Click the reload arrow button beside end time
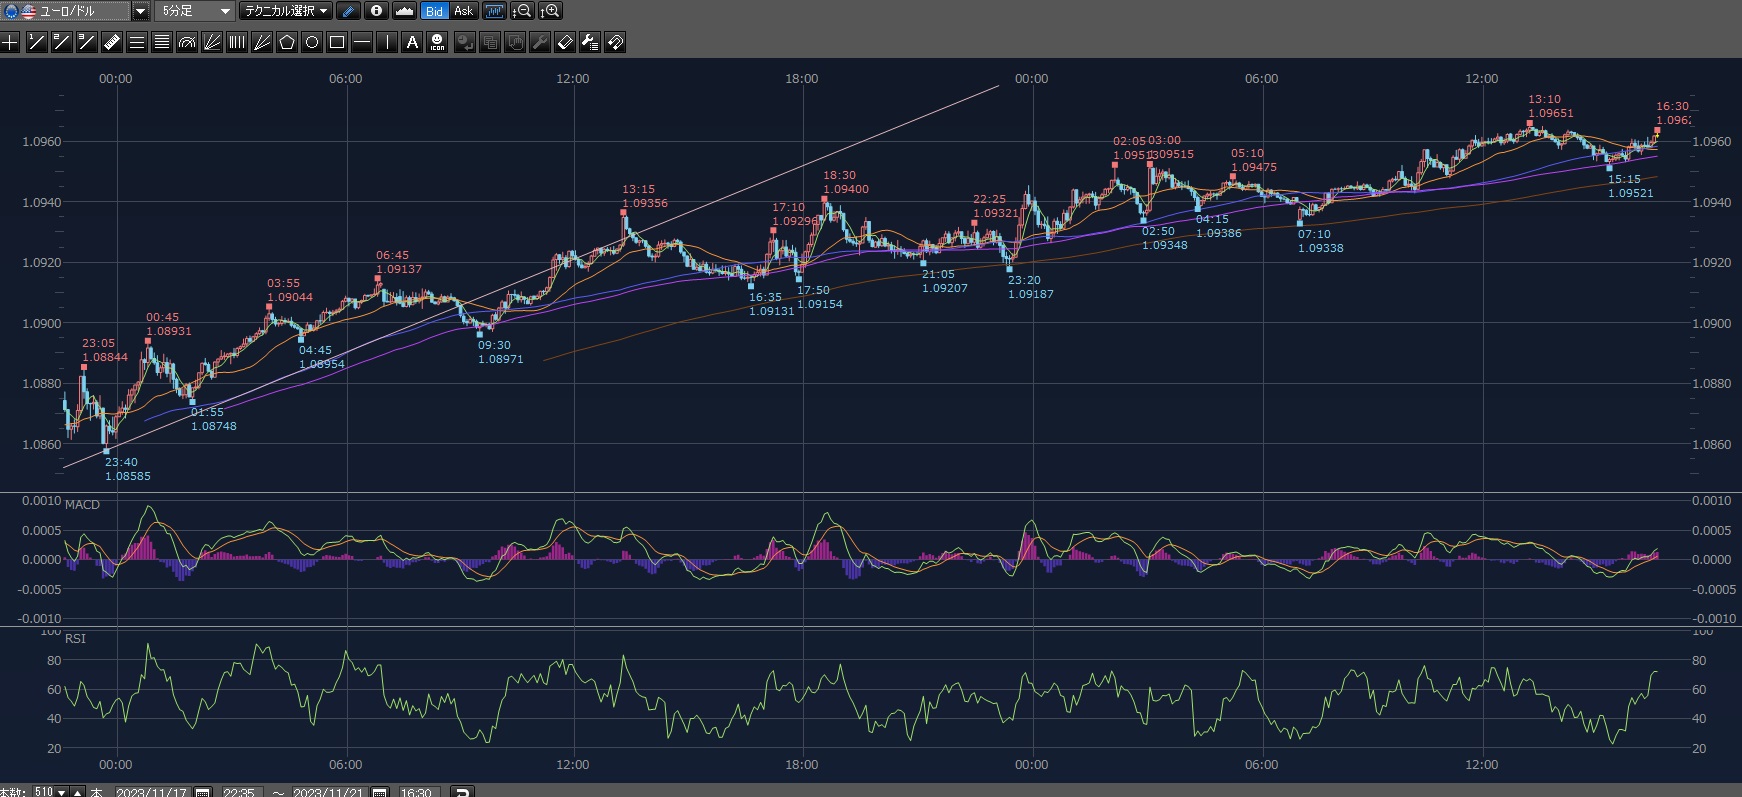 pyautogui.click(x=462, y=792)
